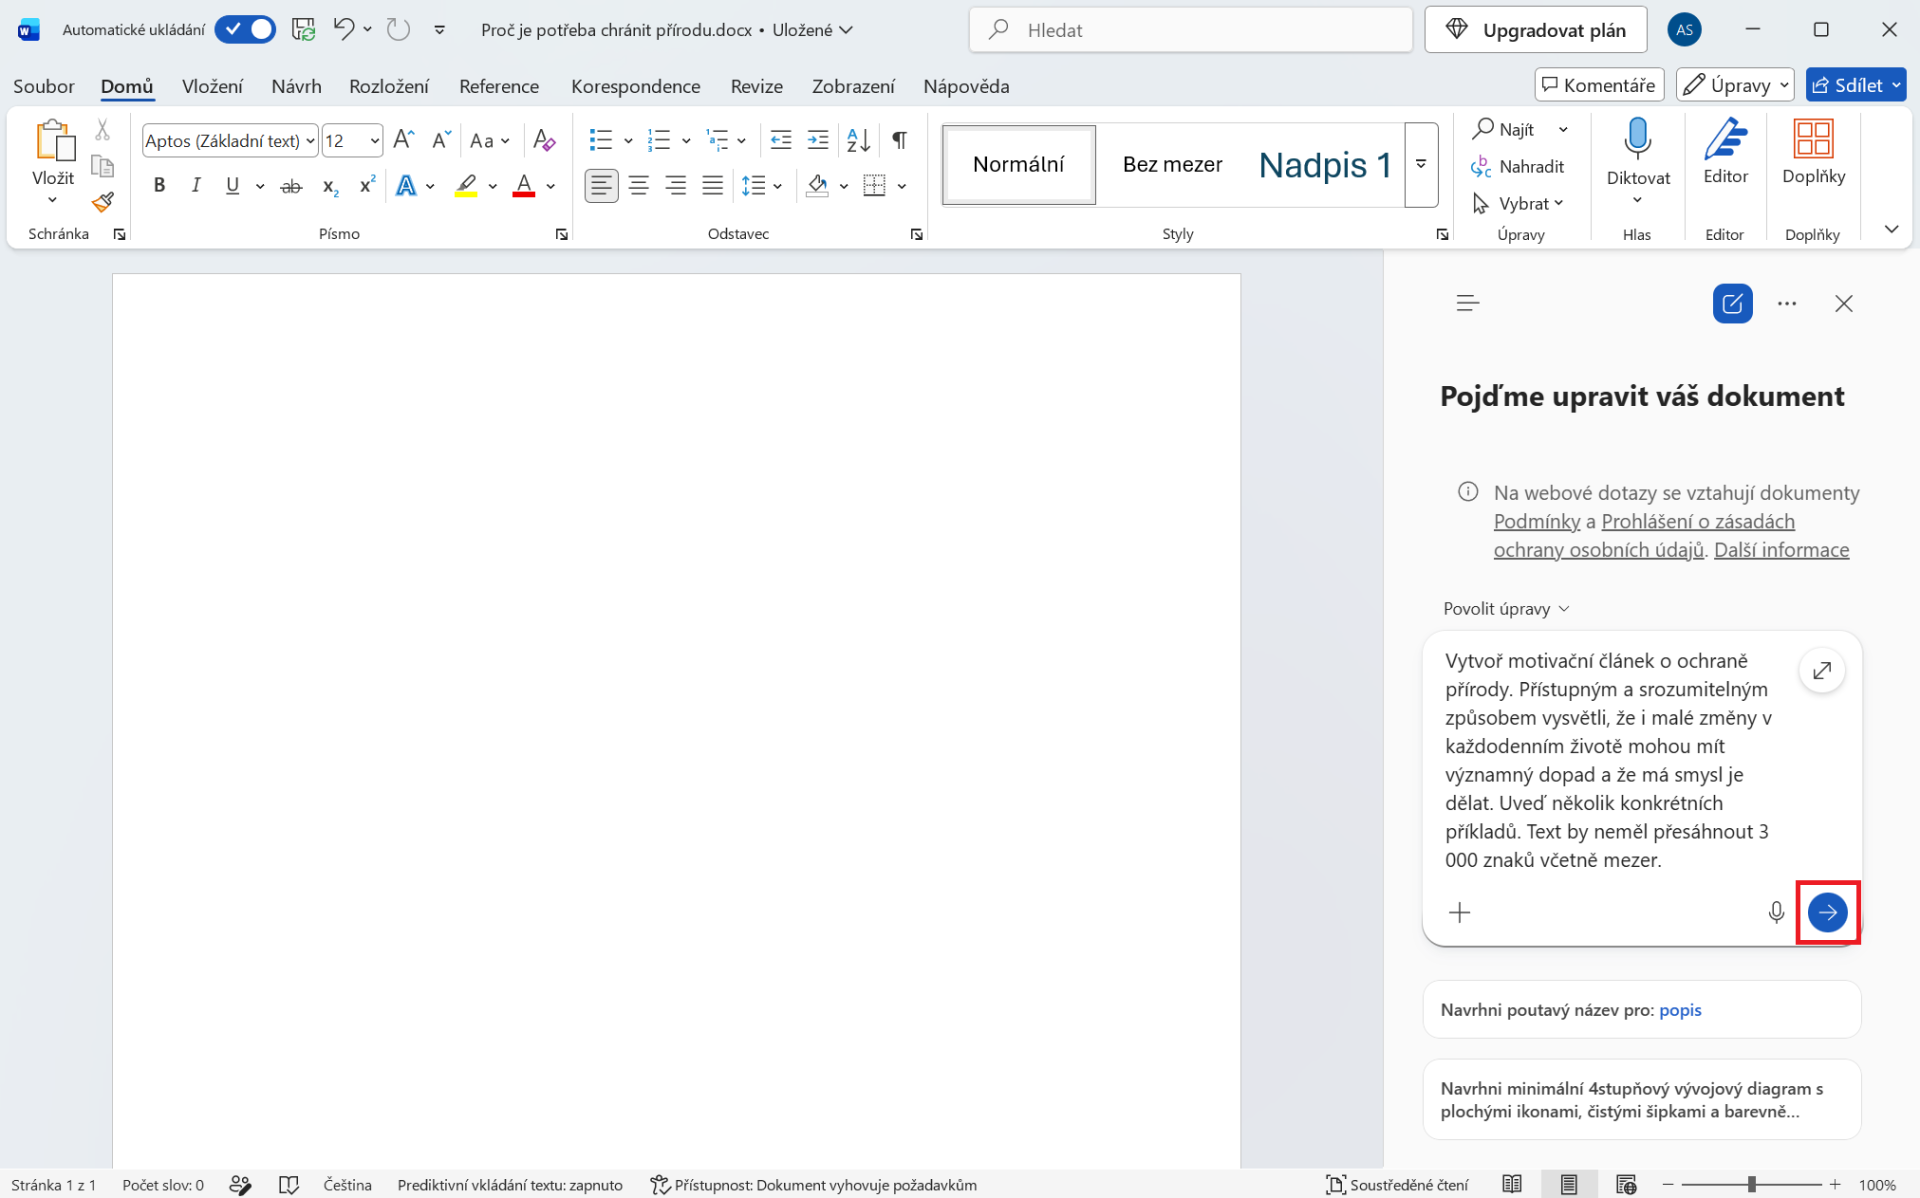The width and height of the screenshot is (1920, 1198).
Task: Switch to read mode view in the status bar
Action: pos(1512,1184)
